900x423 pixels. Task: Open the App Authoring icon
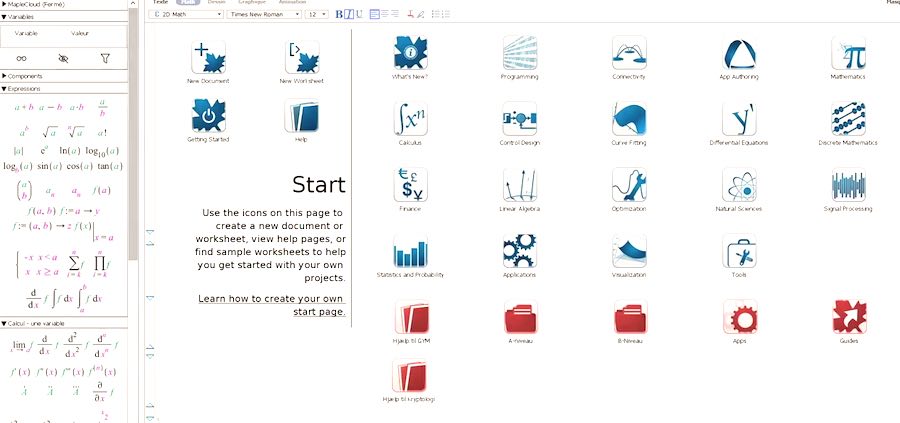[739, 53]
